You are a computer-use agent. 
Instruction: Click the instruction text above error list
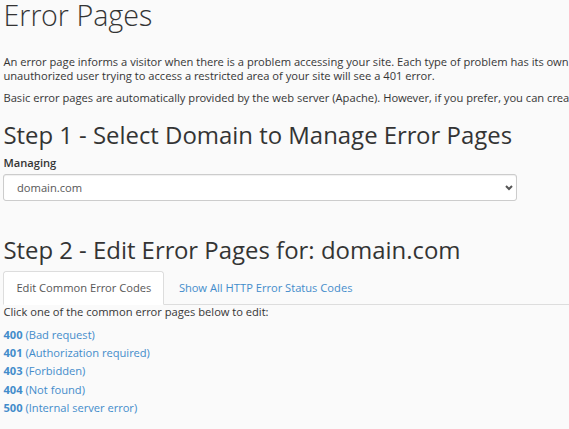(136, 312)
